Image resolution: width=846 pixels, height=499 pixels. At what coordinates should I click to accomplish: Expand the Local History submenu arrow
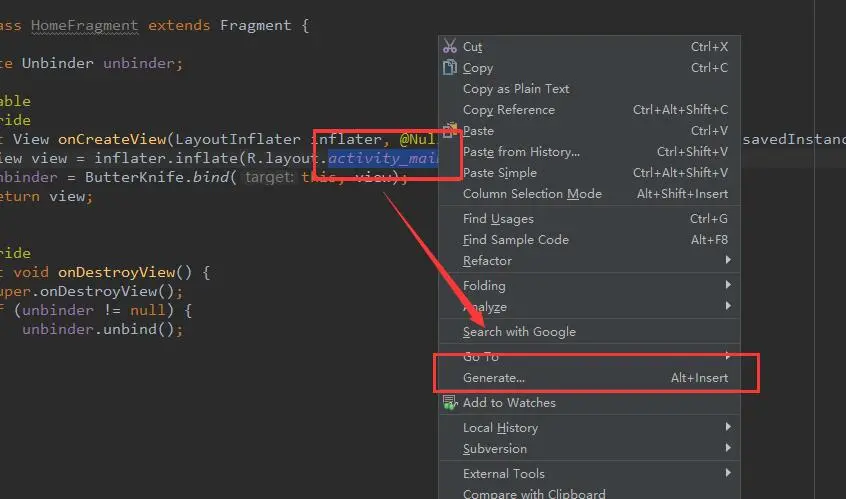[x=728, y=427]
